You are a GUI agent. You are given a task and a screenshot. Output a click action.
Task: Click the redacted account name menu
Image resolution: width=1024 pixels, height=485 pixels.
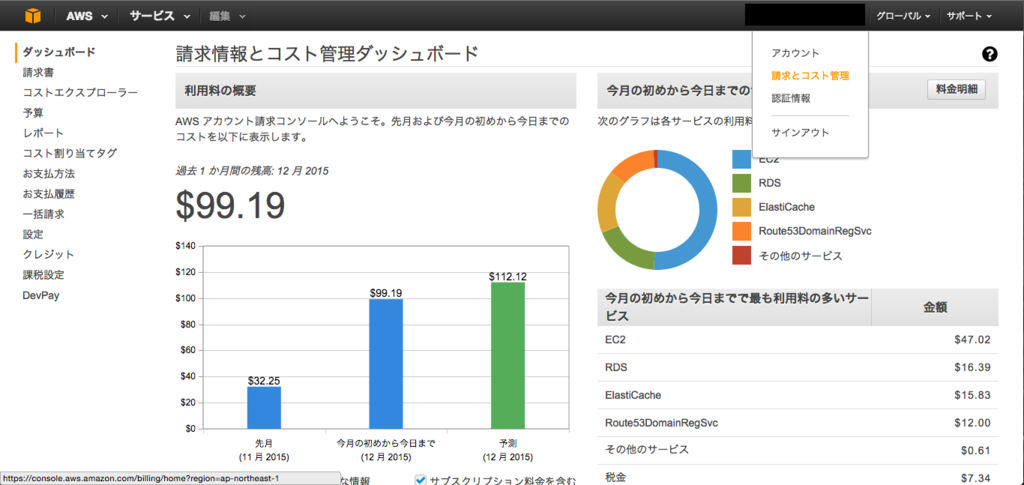805,14
